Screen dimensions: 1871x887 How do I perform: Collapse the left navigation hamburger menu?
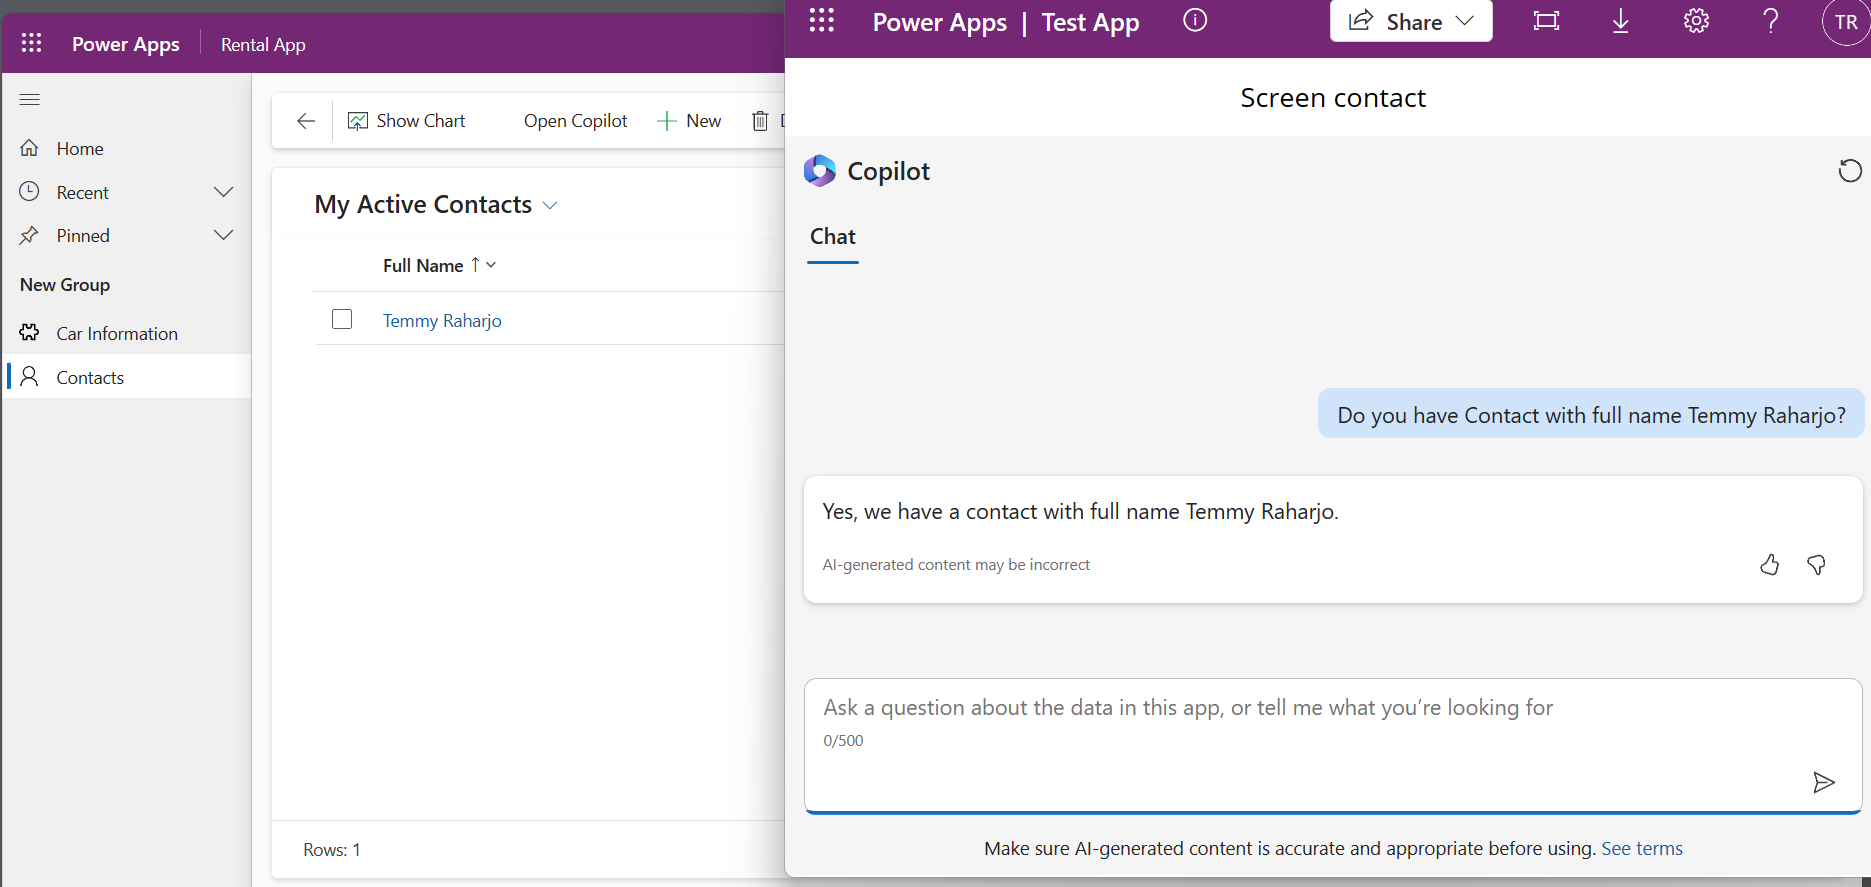30,99
